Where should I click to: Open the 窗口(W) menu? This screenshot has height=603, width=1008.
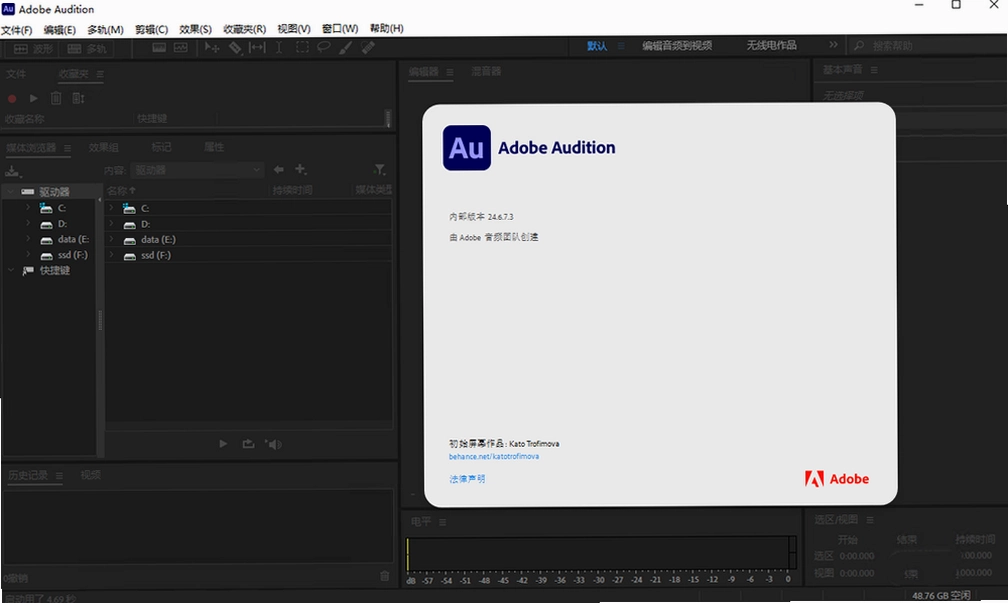(x=340, y=29)
